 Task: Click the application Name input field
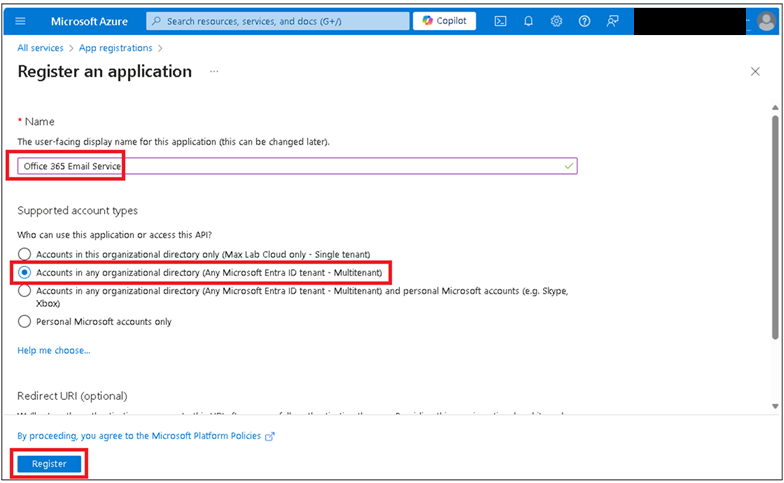click(x=297, y=166)
